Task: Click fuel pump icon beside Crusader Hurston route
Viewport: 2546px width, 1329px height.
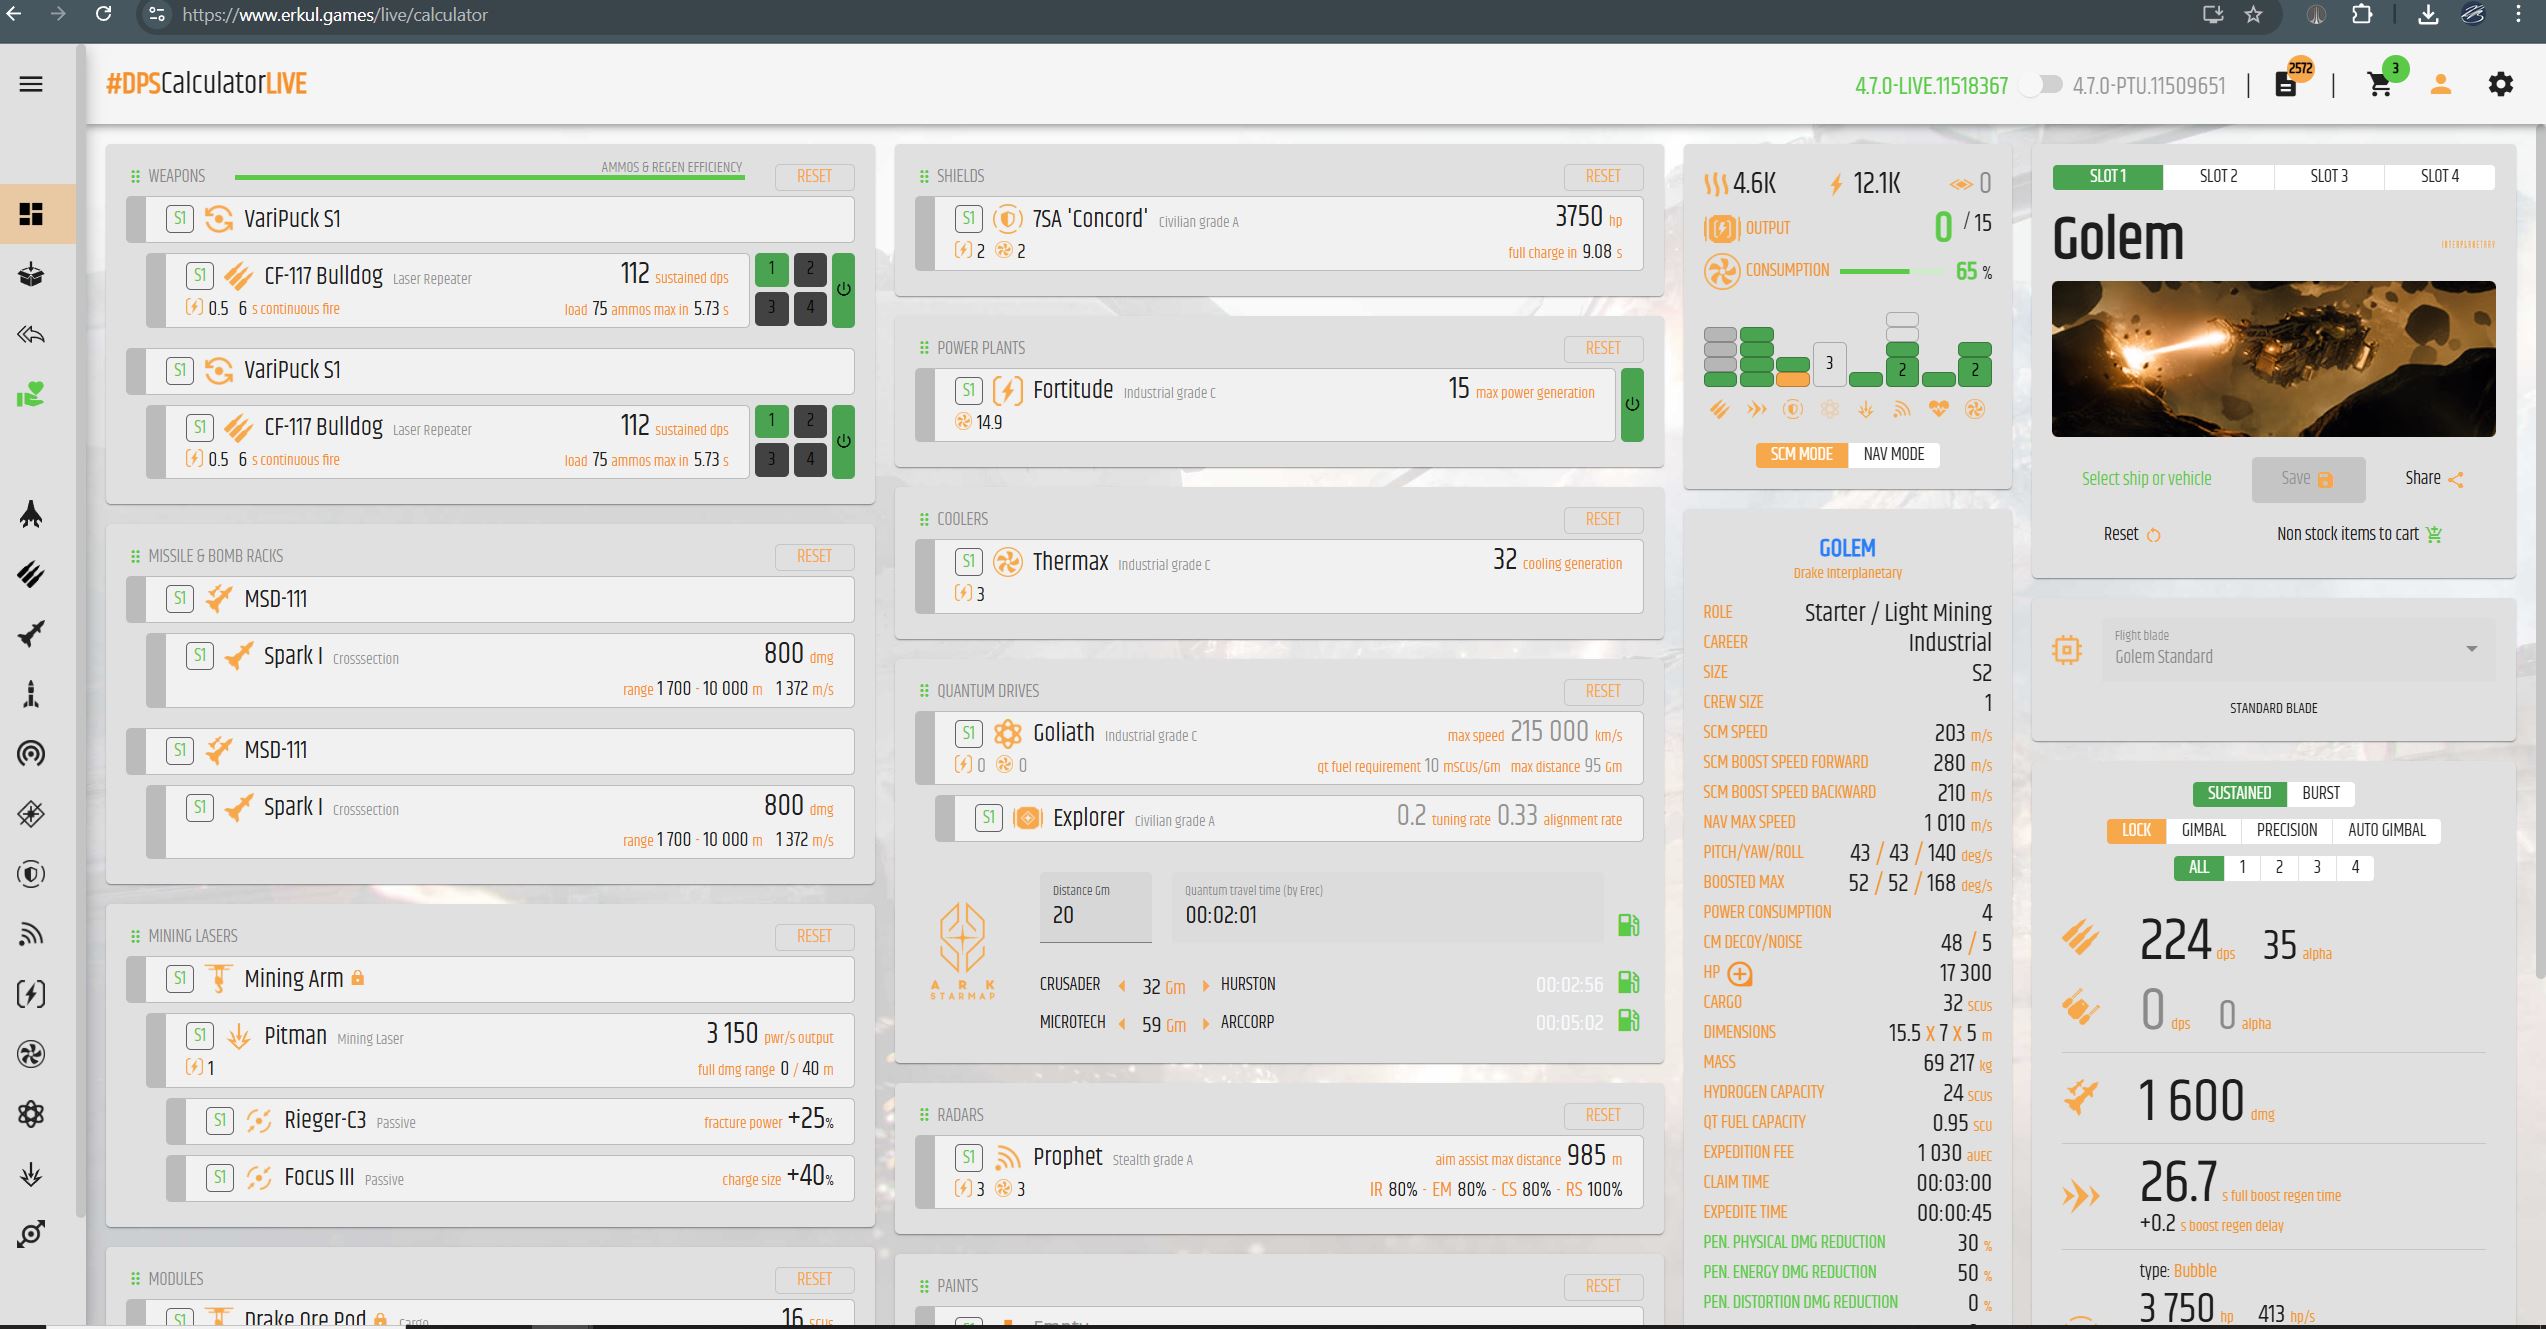Action: tap(1628, 983)
